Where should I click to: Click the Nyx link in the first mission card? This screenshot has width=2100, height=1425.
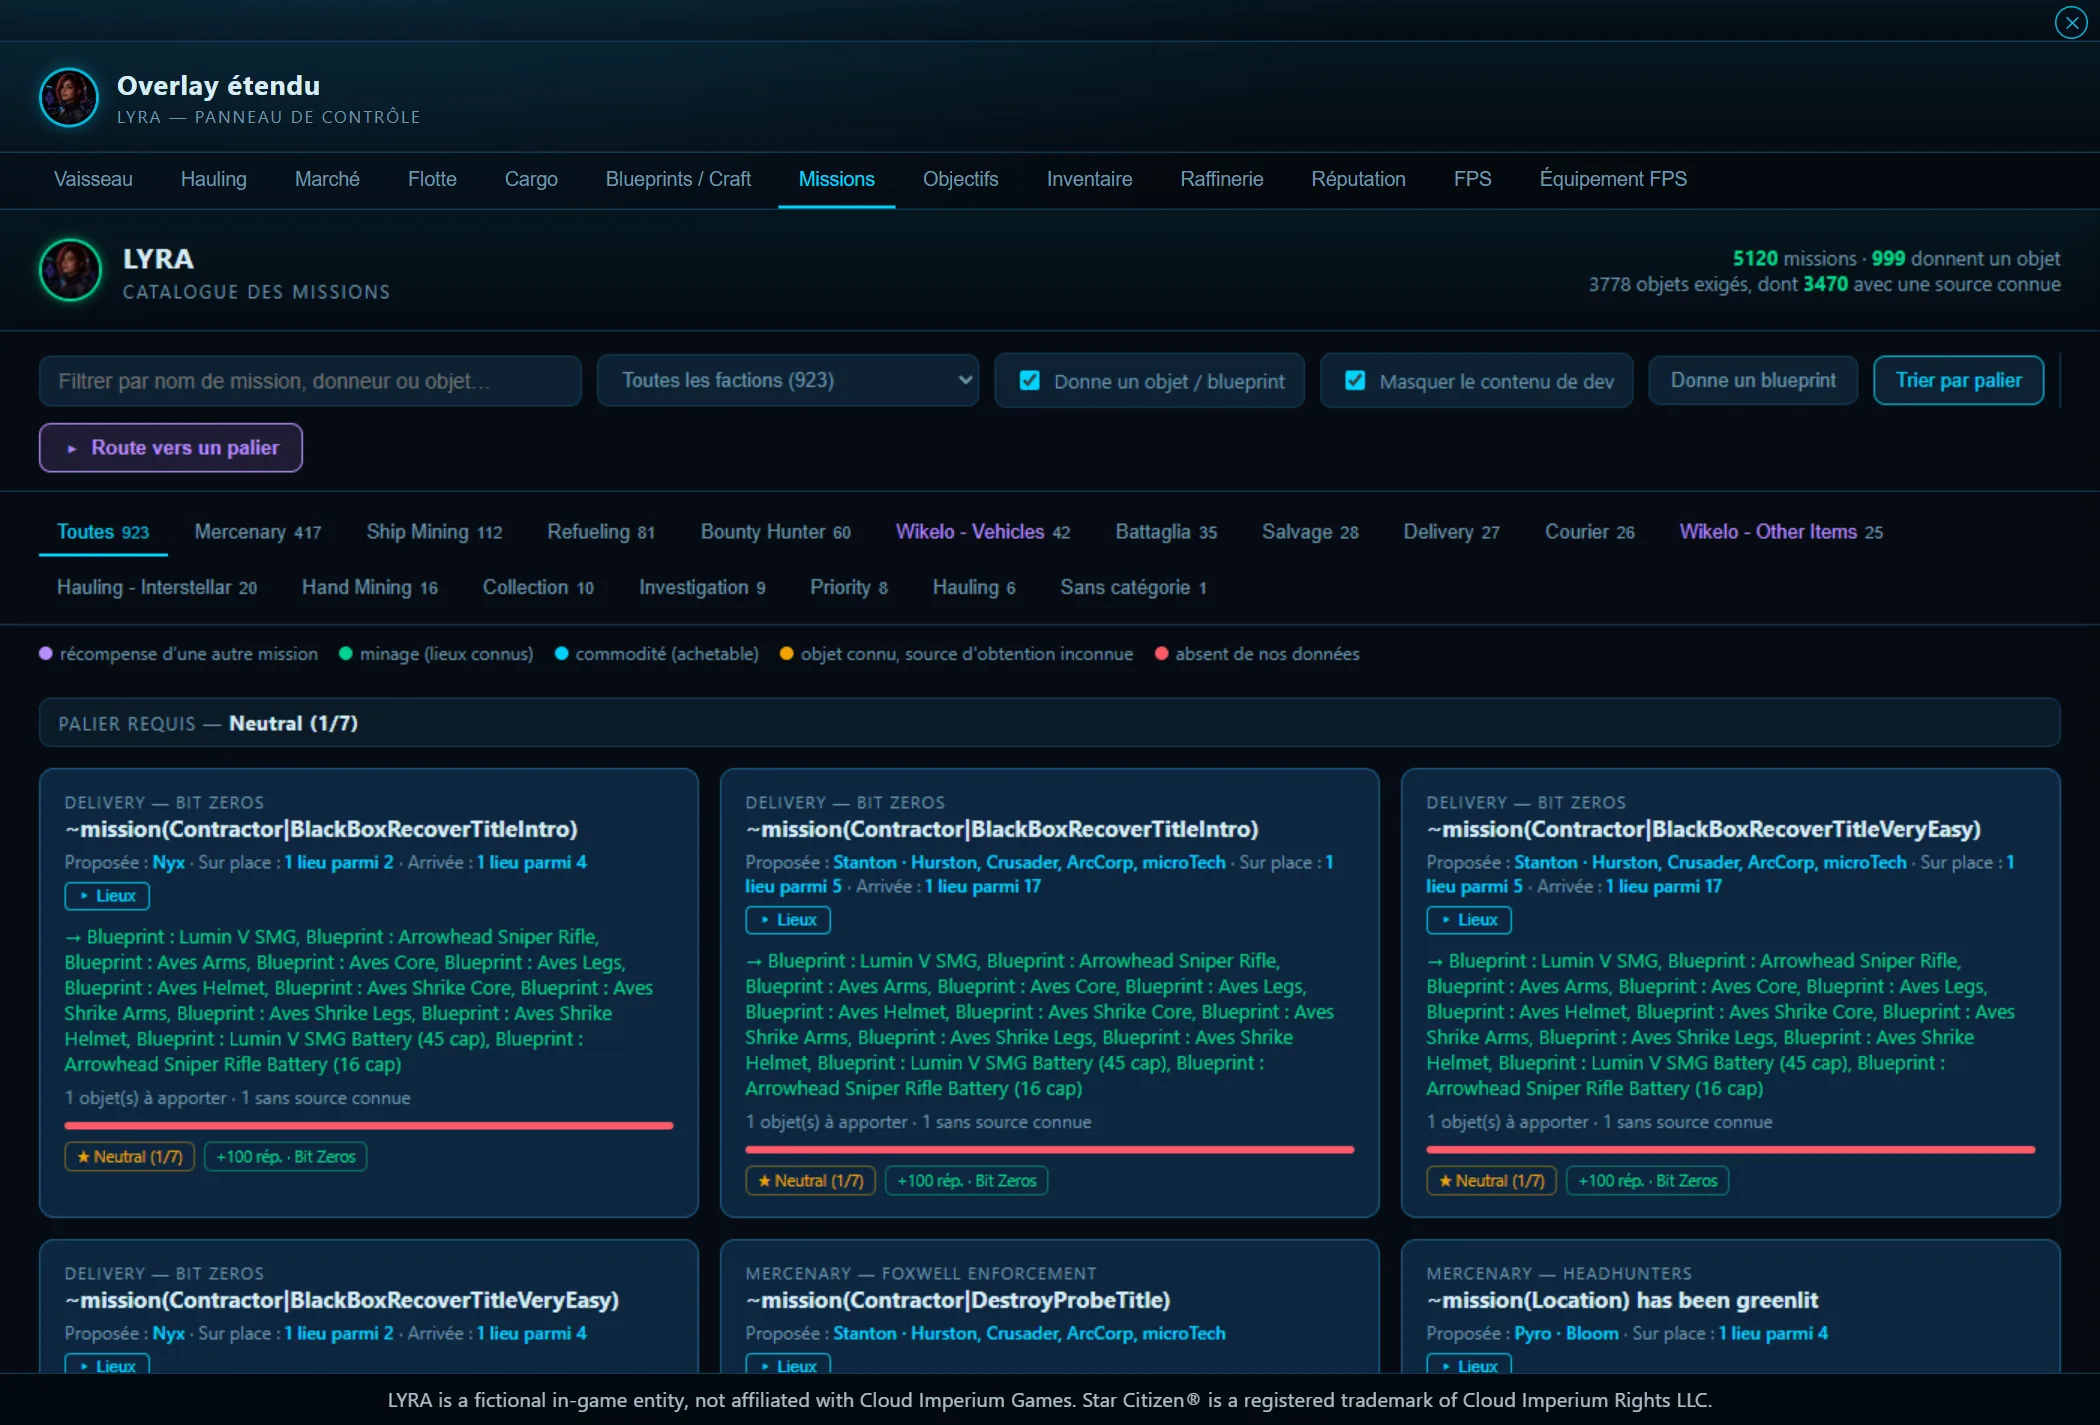click(168, 862)
